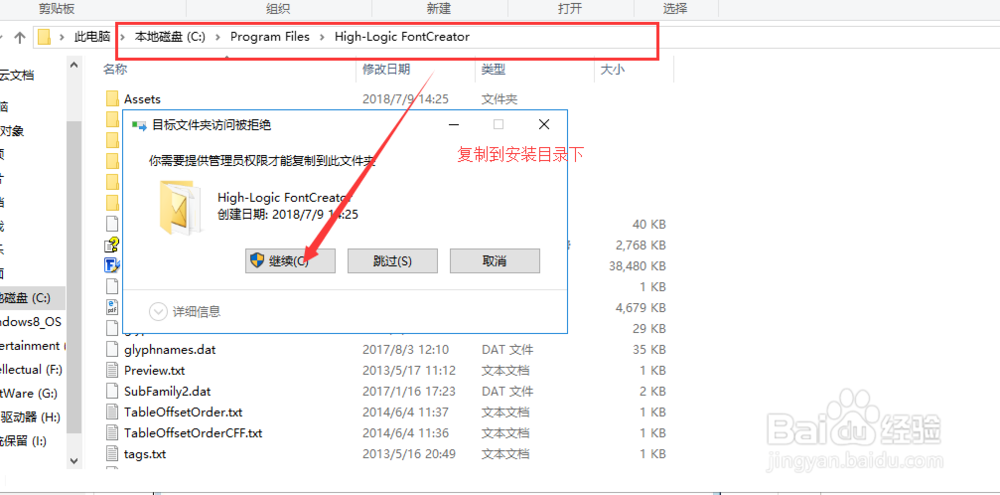Viewport: 1000px width, 495px height.
Task: Select the (I:) drive in navigation pane
Action: pos(24,441)
